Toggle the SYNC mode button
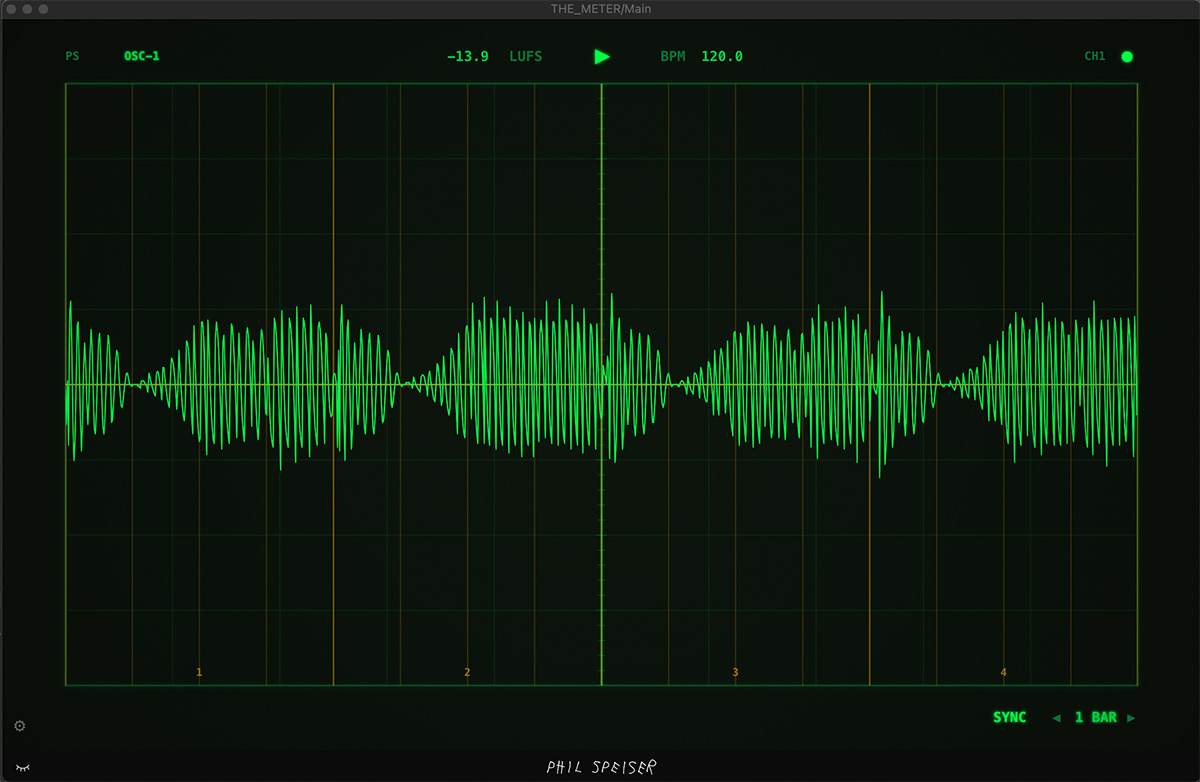Viewport: 1200px width, 782px height. pyautogui.click(x=1009, y=717)
